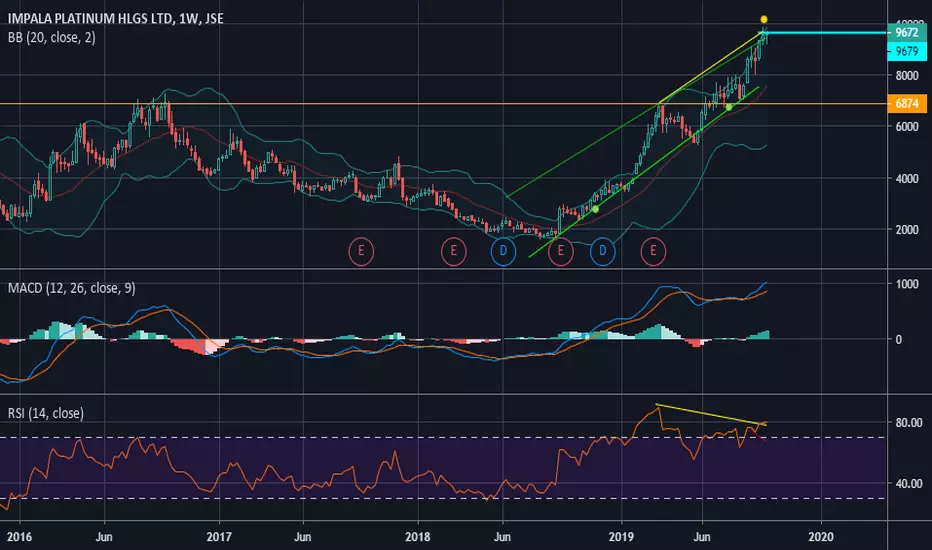
Task: Click the cyan 9679 price label
Action: point(907,52)
